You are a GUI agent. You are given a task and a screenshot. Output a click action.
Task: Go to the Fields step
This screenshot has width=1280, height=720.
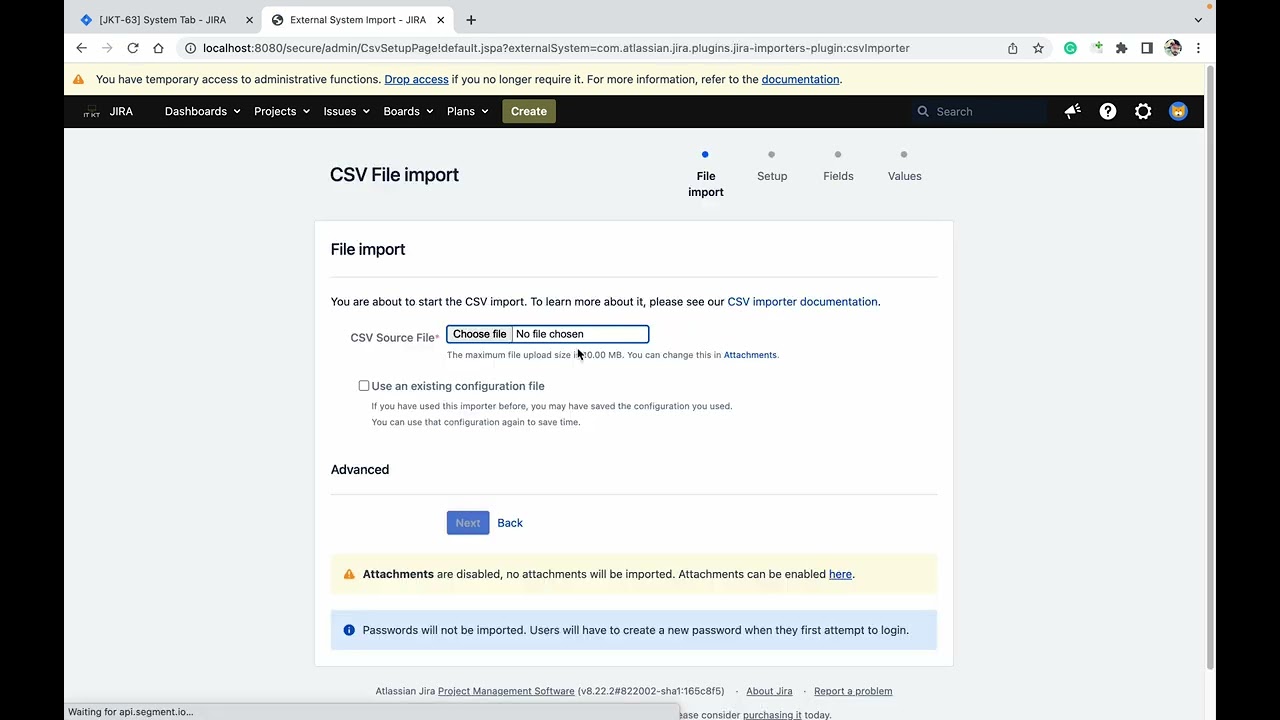[838, 167]
